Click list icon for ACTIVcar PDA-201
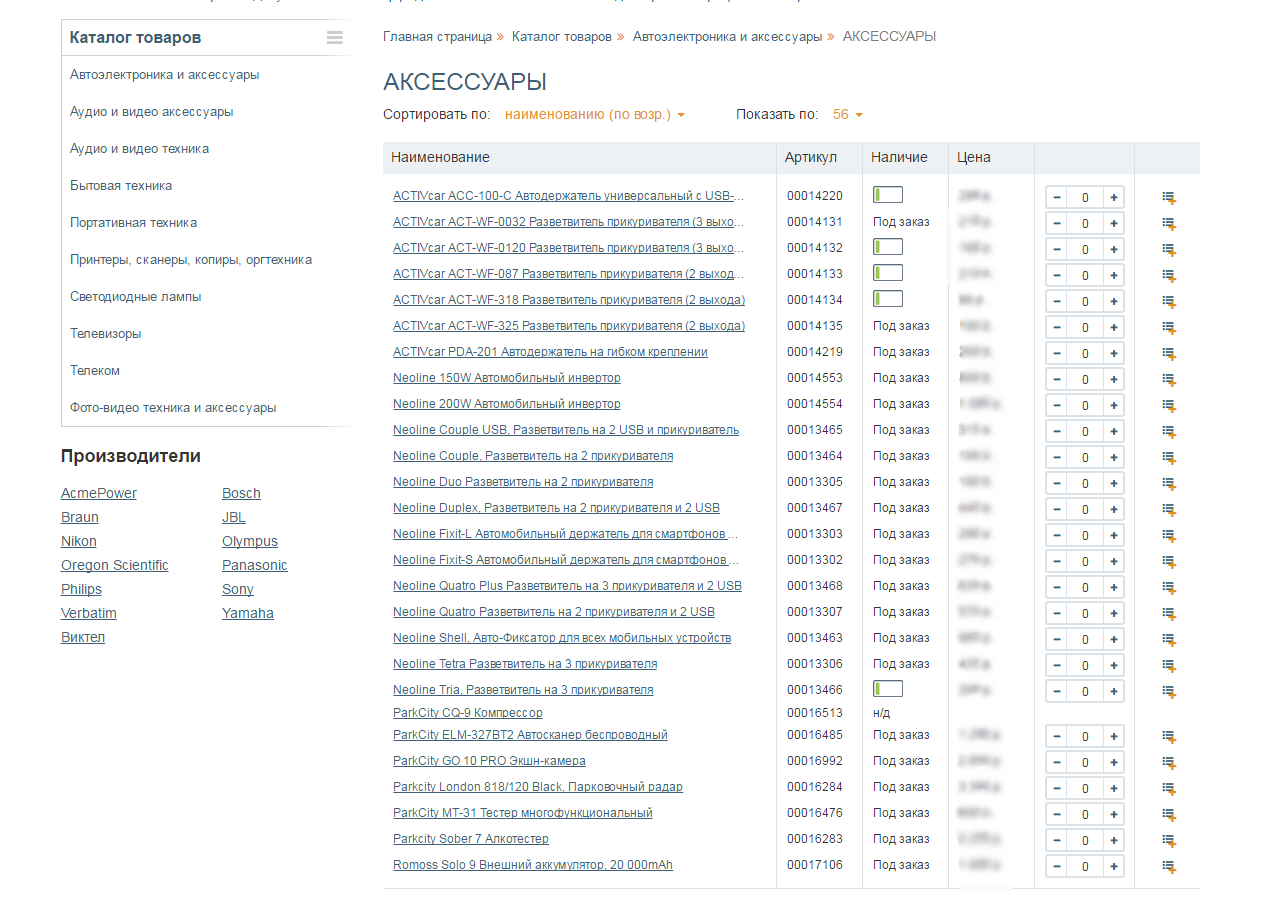Screen dimensions: 1265x898 1169,354
